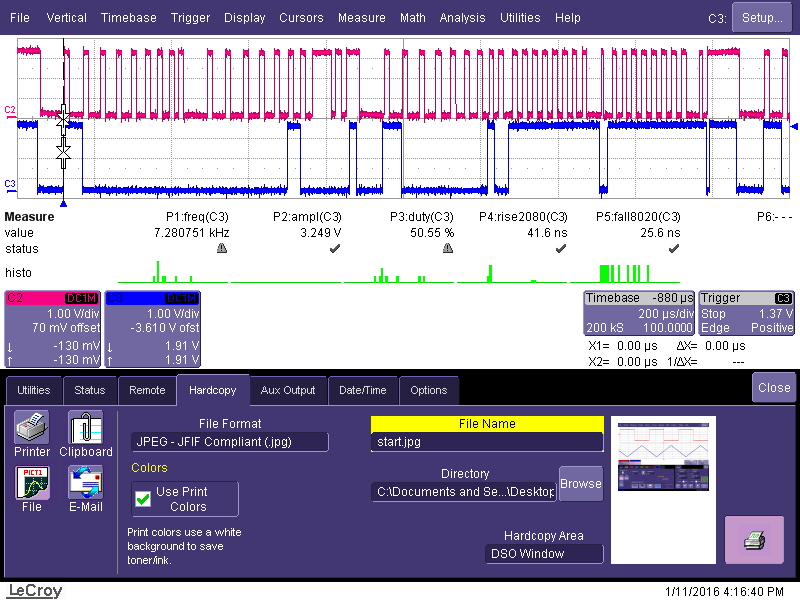800x600 pixels.
Task: Click the P5 fall checkmark status icon
Action: tap(674, 248)
